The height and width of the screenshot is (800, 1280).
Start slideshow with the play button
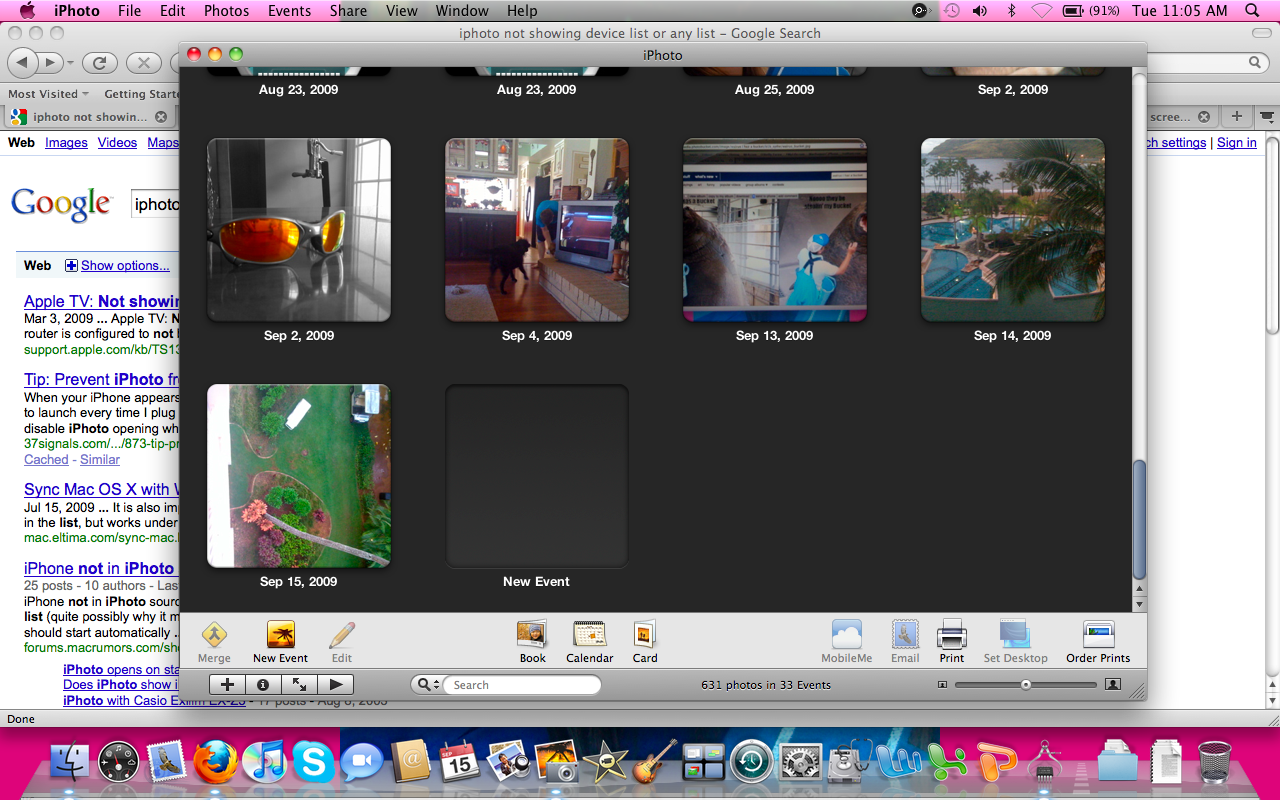tap(336, 685)
